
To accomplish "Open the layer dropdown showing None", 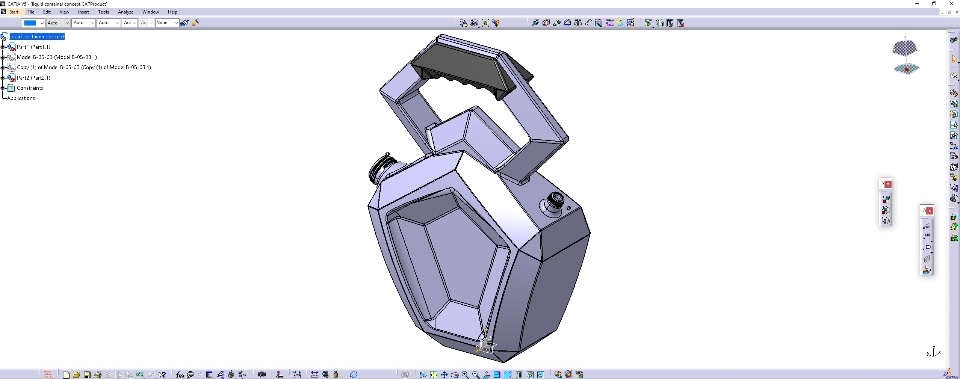I will [167, 23].
